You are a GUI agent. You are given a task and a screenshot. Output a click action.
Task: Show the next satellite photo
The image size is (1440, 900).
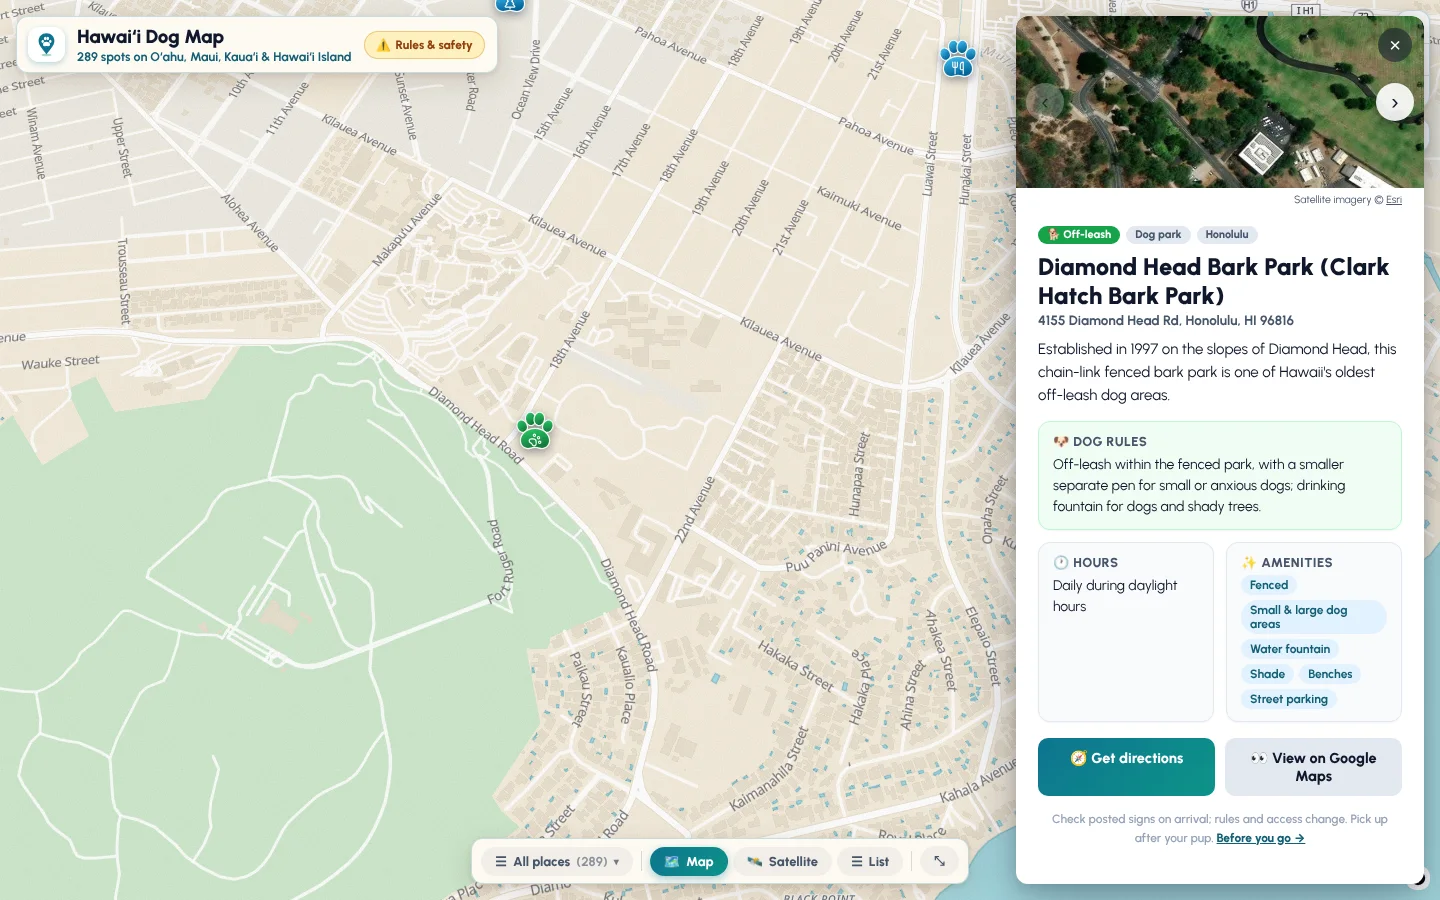pos(1395,102)
